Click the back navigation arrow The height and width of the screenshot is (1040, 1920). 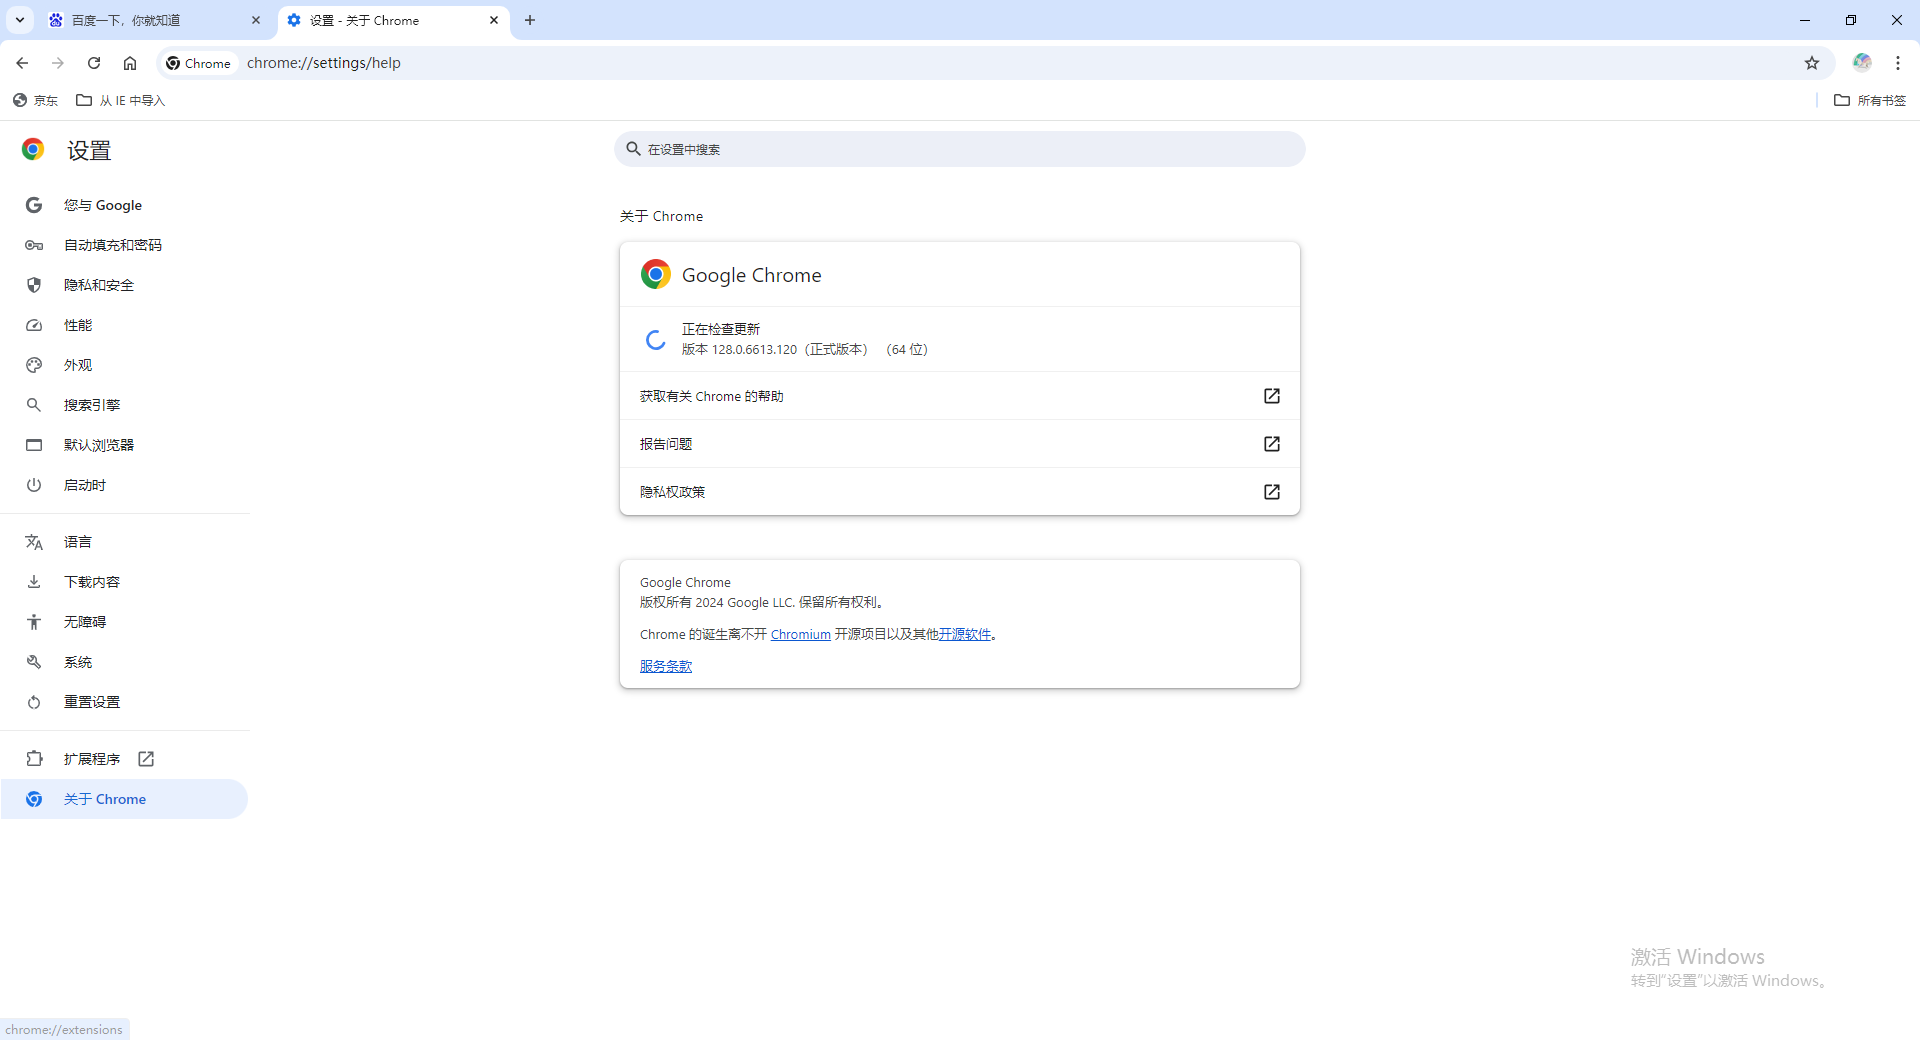pyautogui.click(x=22, y=63)
